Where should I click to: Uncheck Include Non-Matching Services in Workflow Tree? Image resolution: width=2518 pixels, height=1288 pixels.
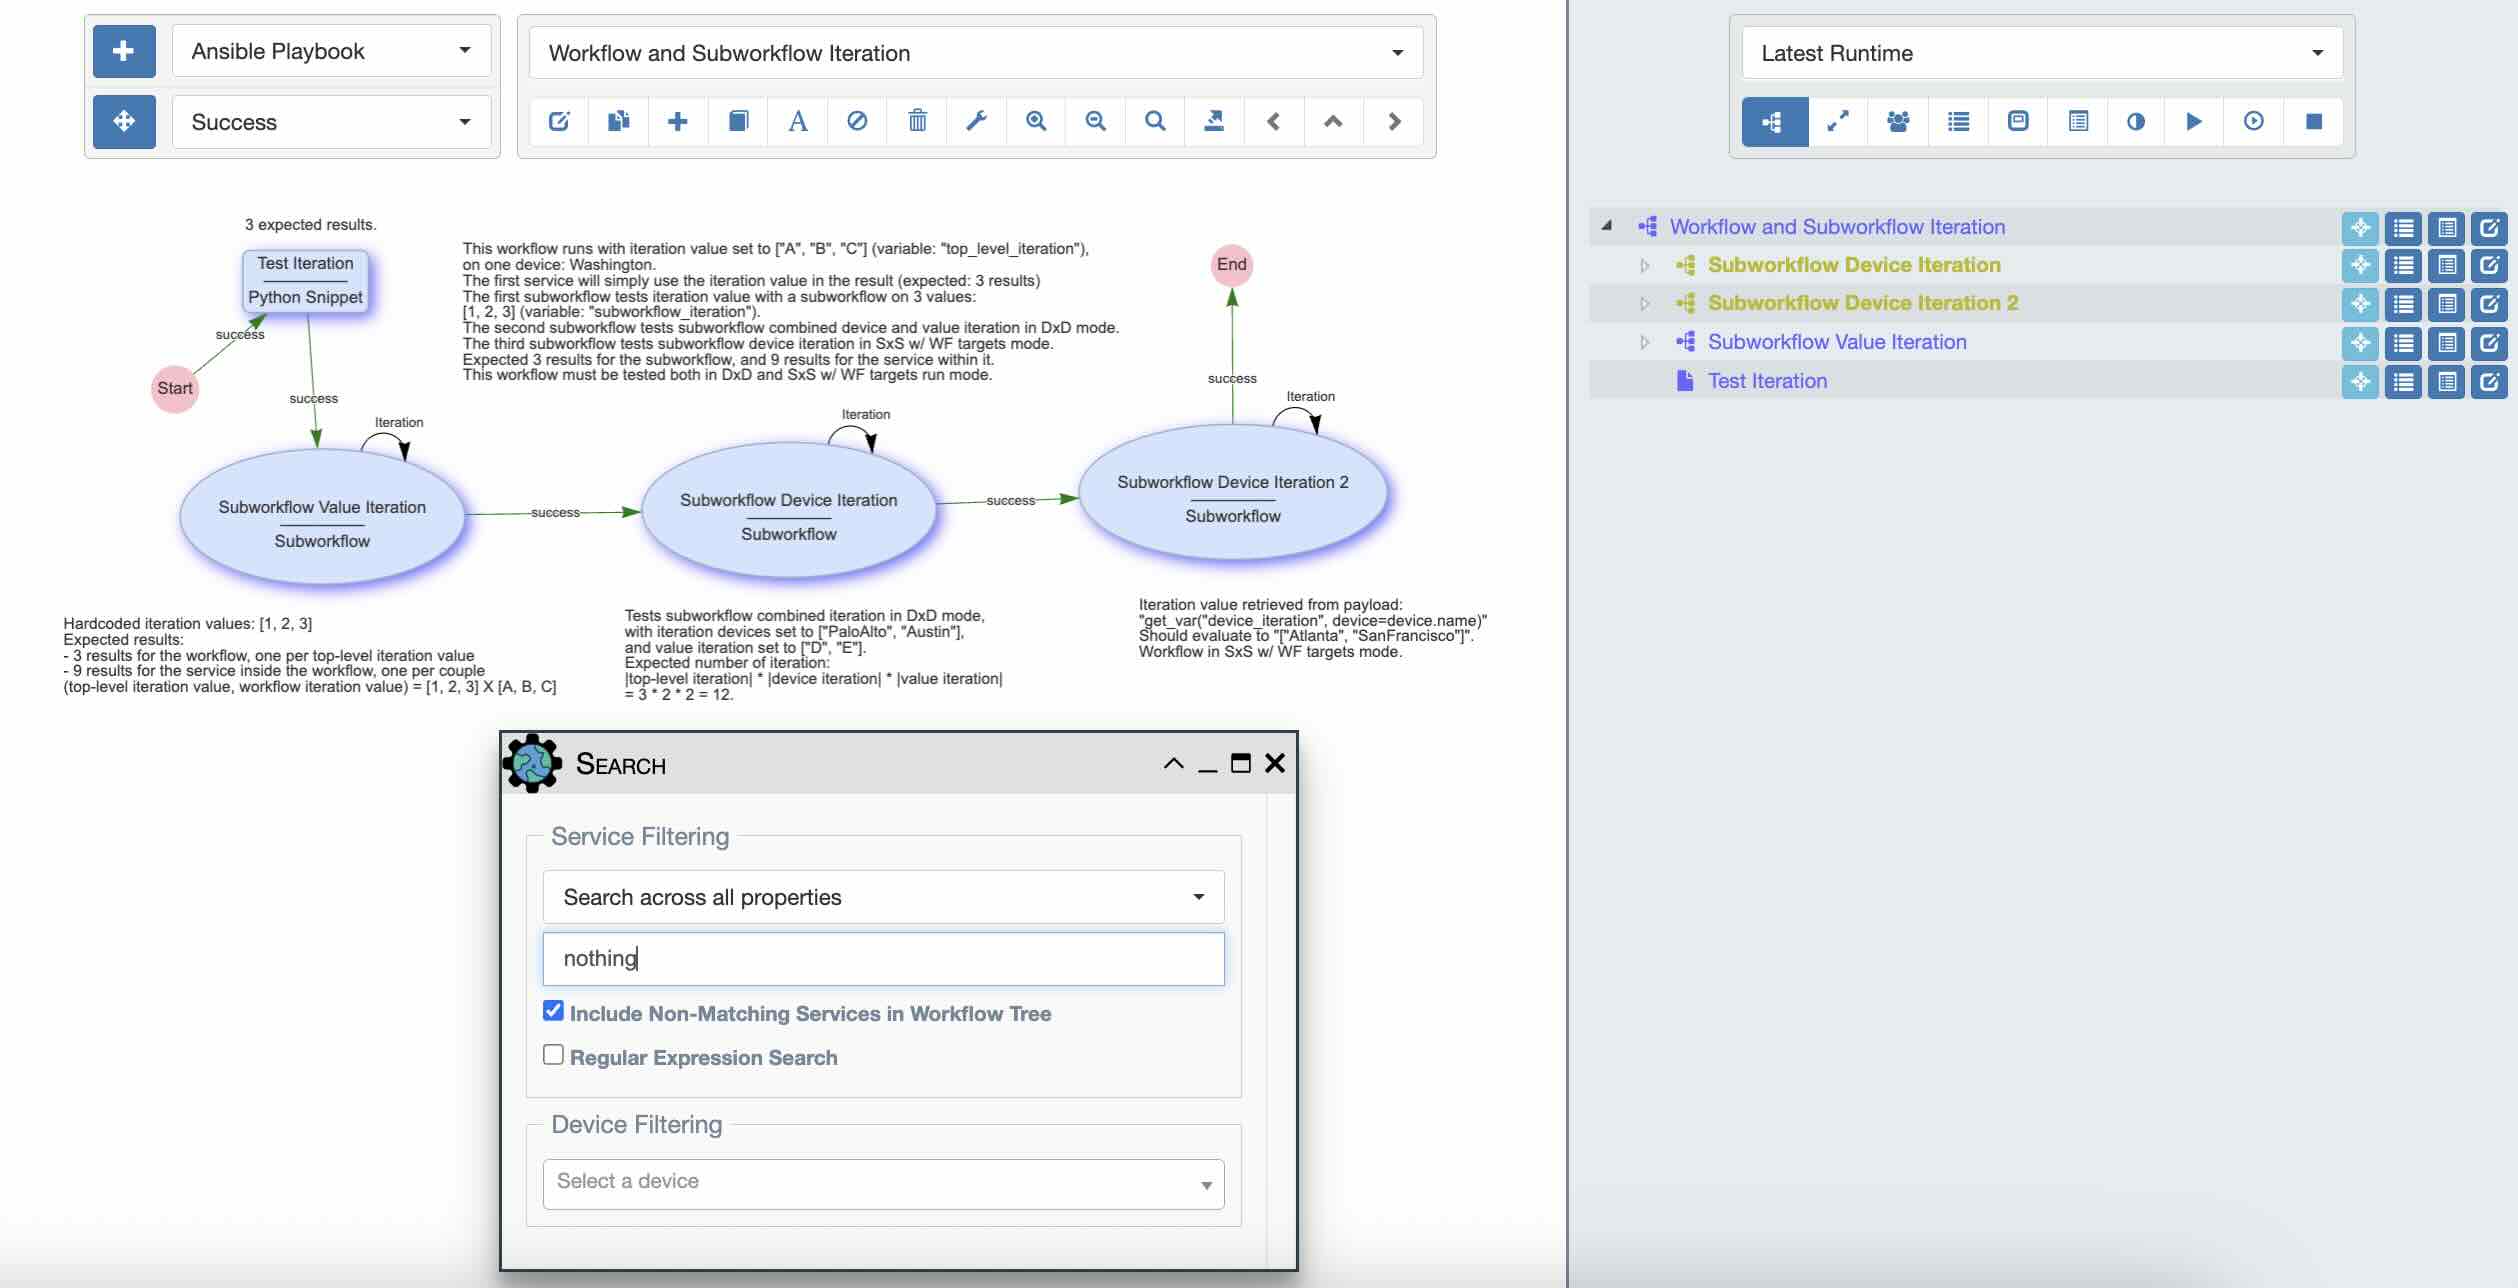(553, 1011)
